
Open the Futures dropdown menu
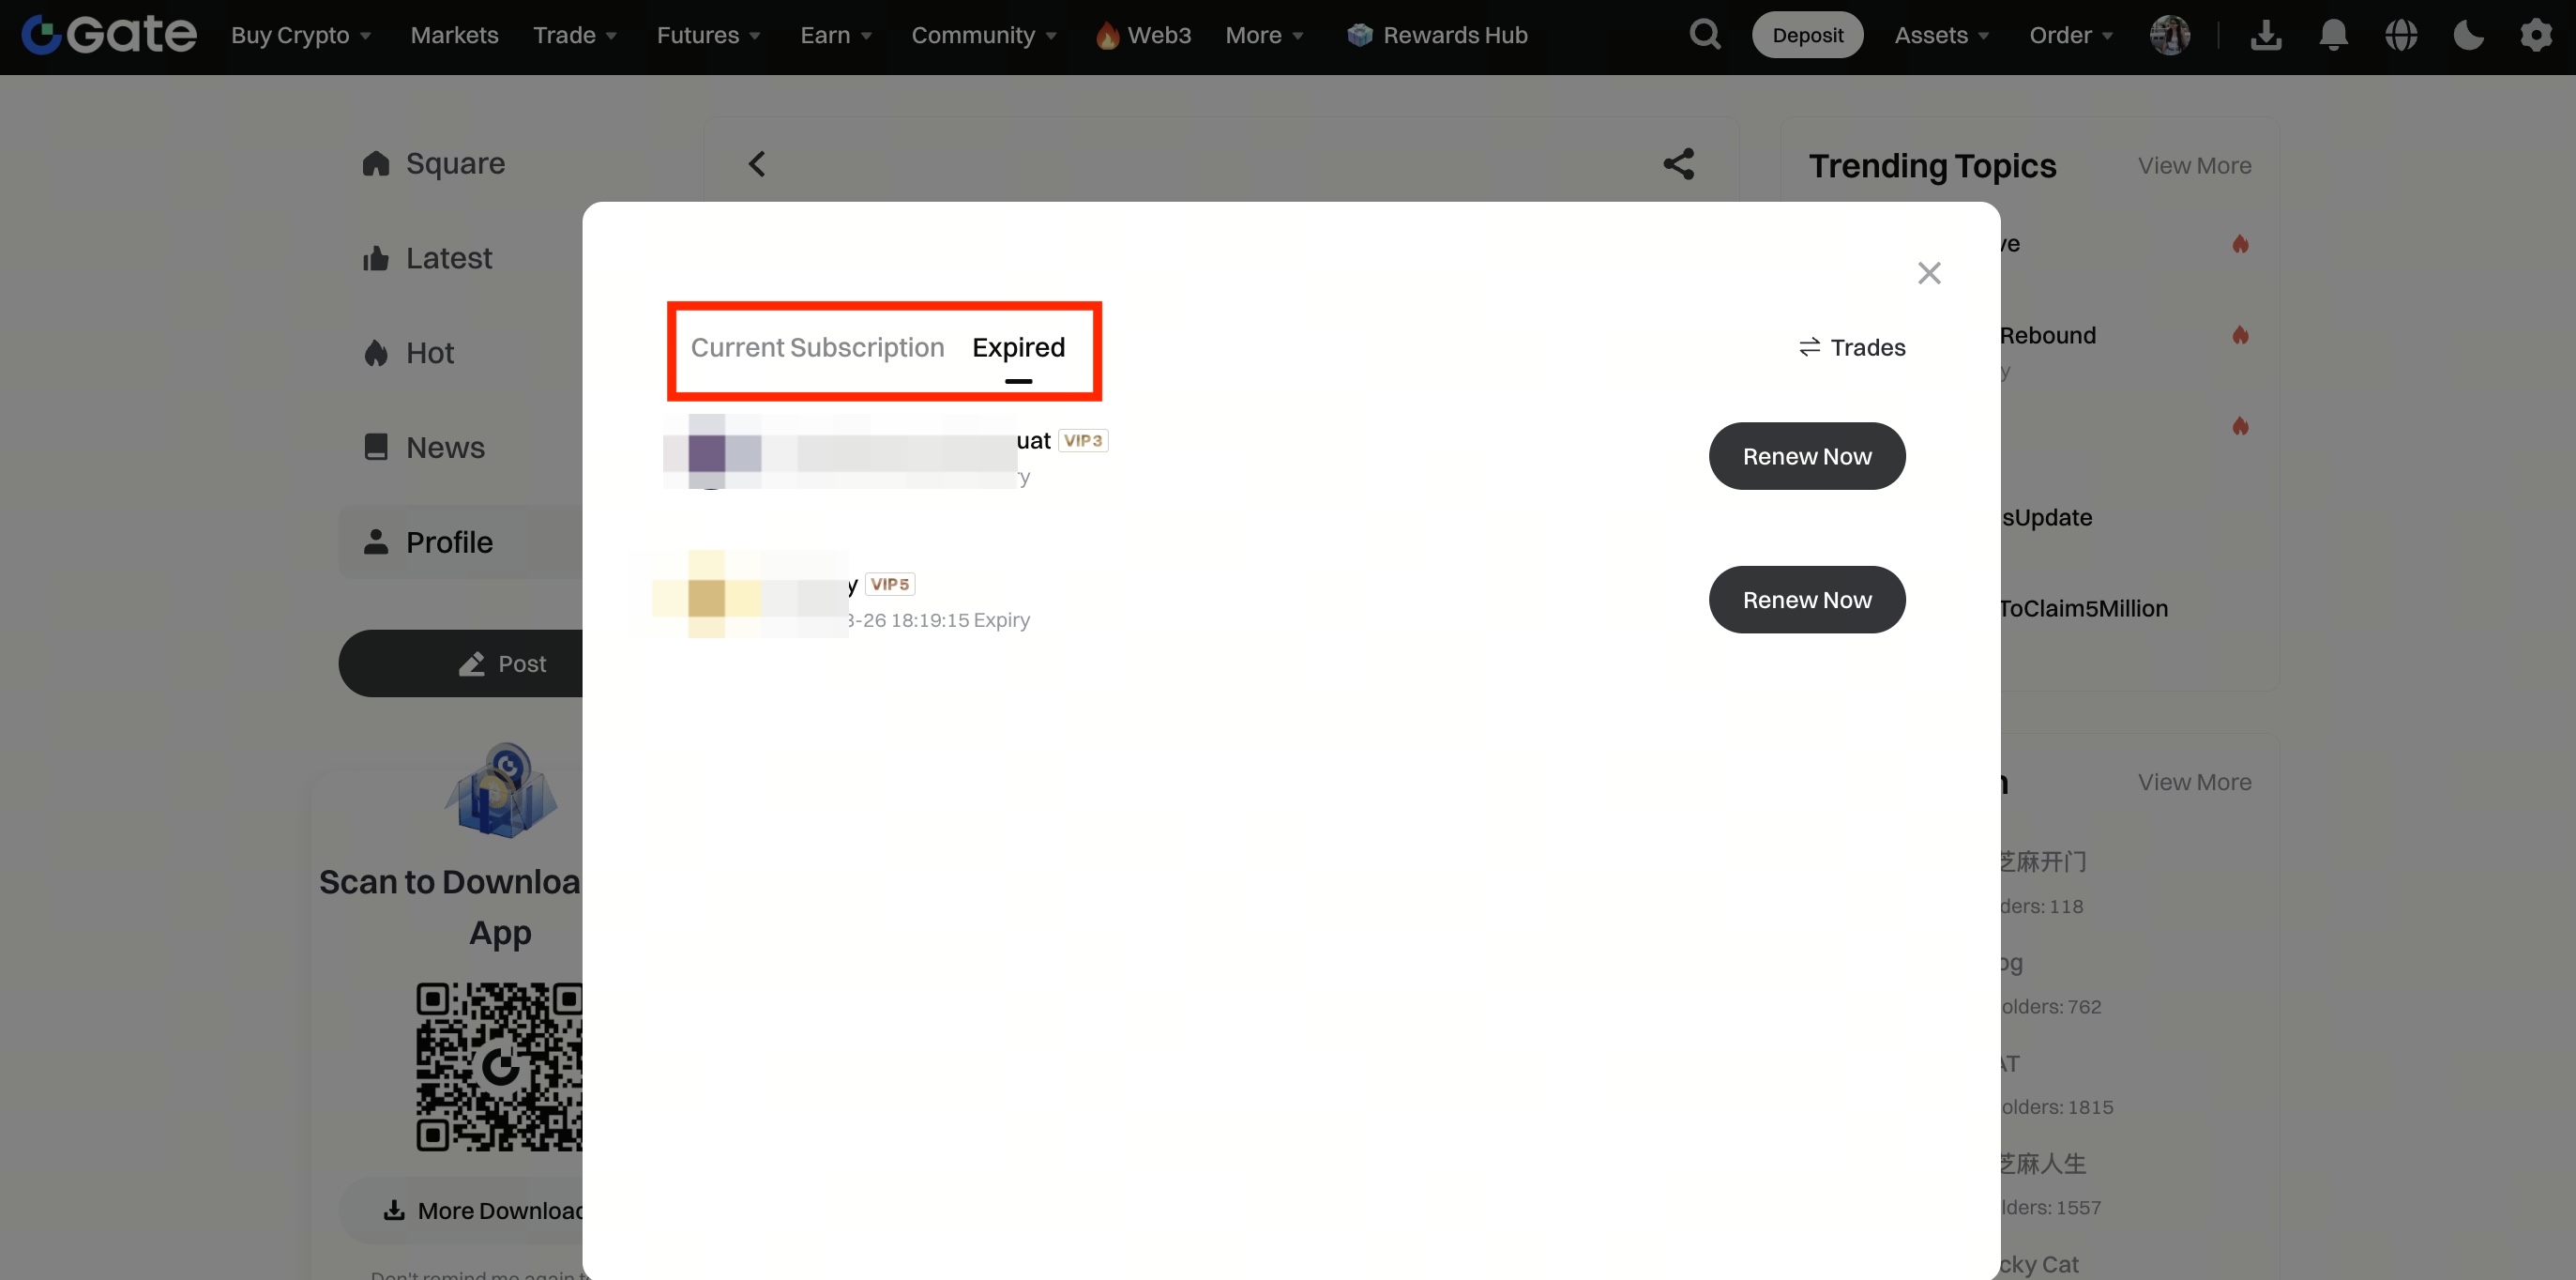coord(708,35)
